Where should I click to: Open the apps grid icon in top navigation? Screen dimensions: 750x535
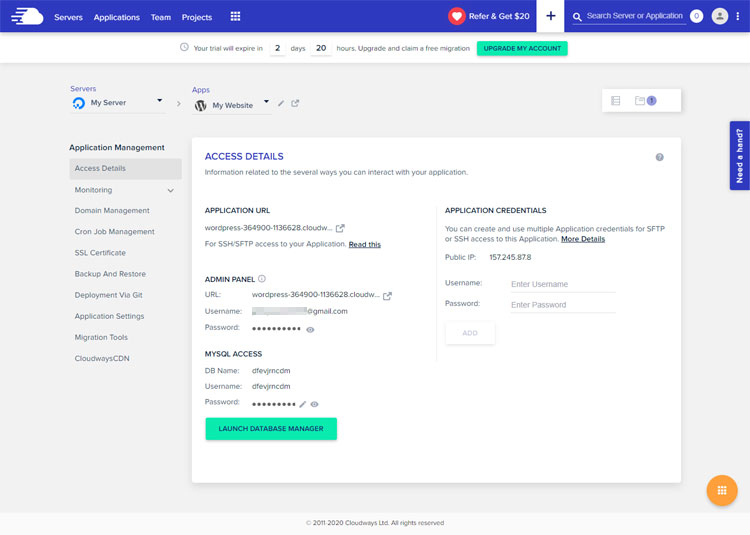click(235, 16)
